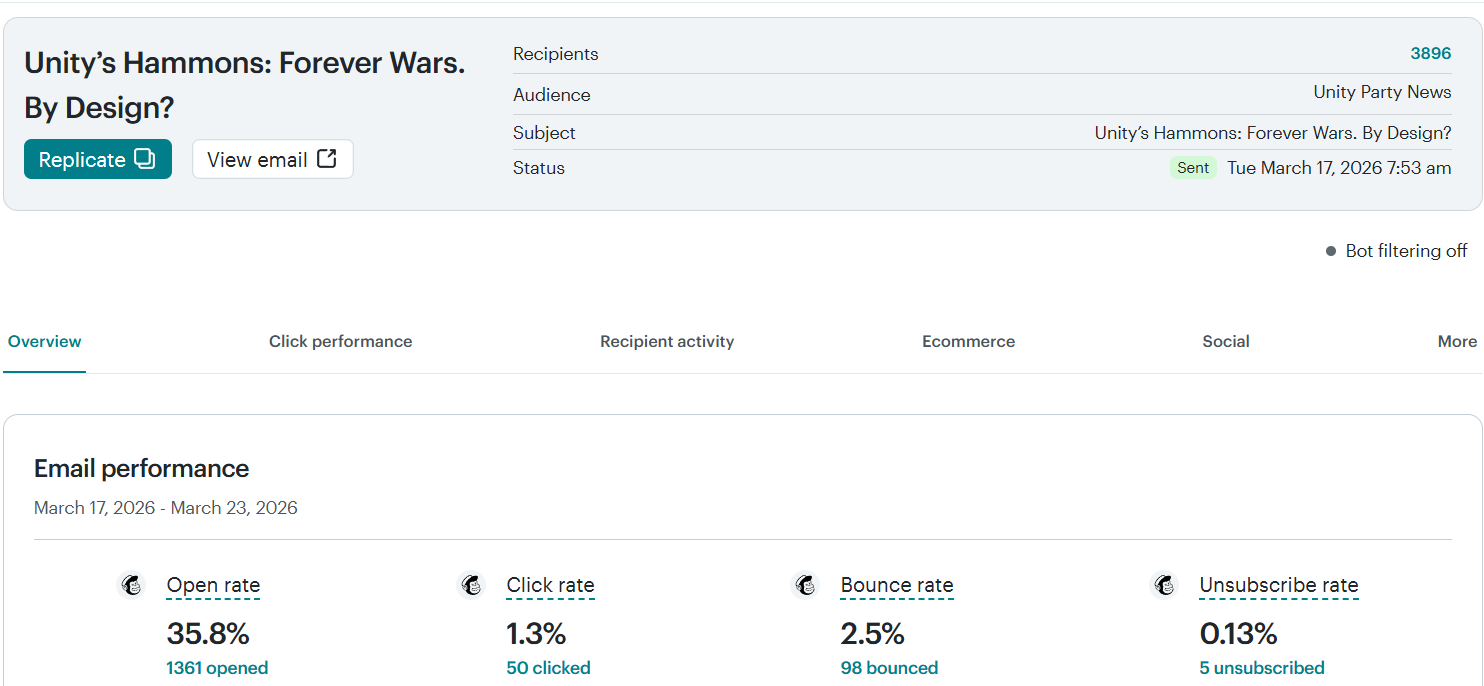Click the Bot filtering off indicator

(x=1396, y=251)
